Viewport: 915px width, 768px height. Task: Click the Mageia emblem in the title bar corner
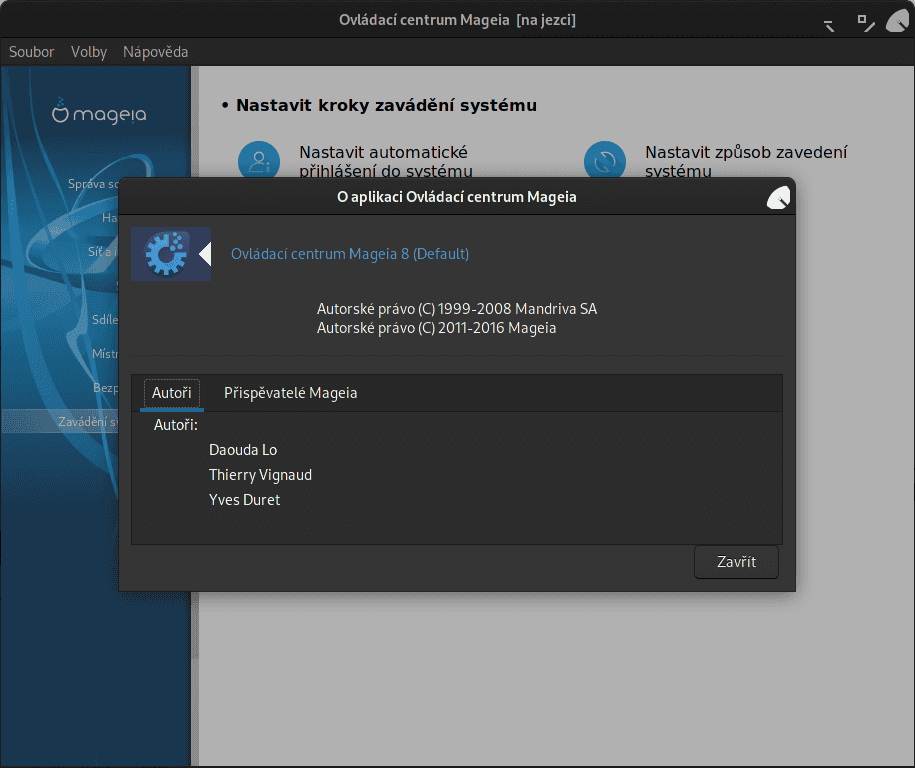click(895, 19)
